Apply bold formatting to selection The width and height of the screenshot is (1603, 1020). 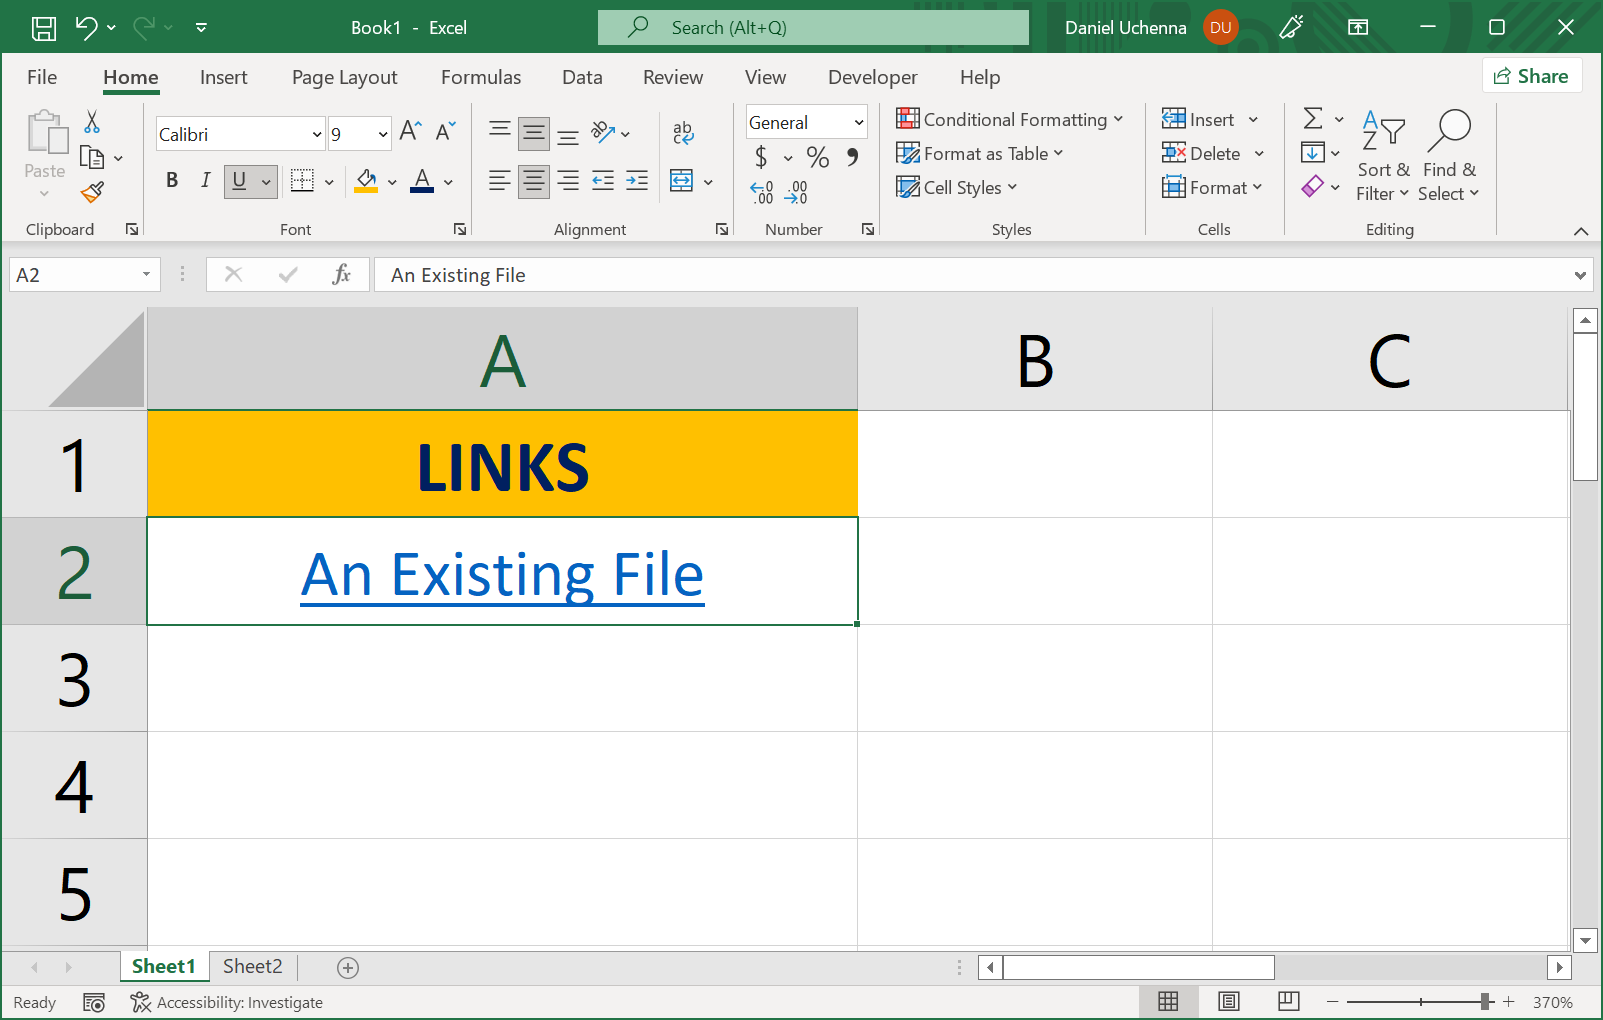pyautogui.click(x=171, y=181)
